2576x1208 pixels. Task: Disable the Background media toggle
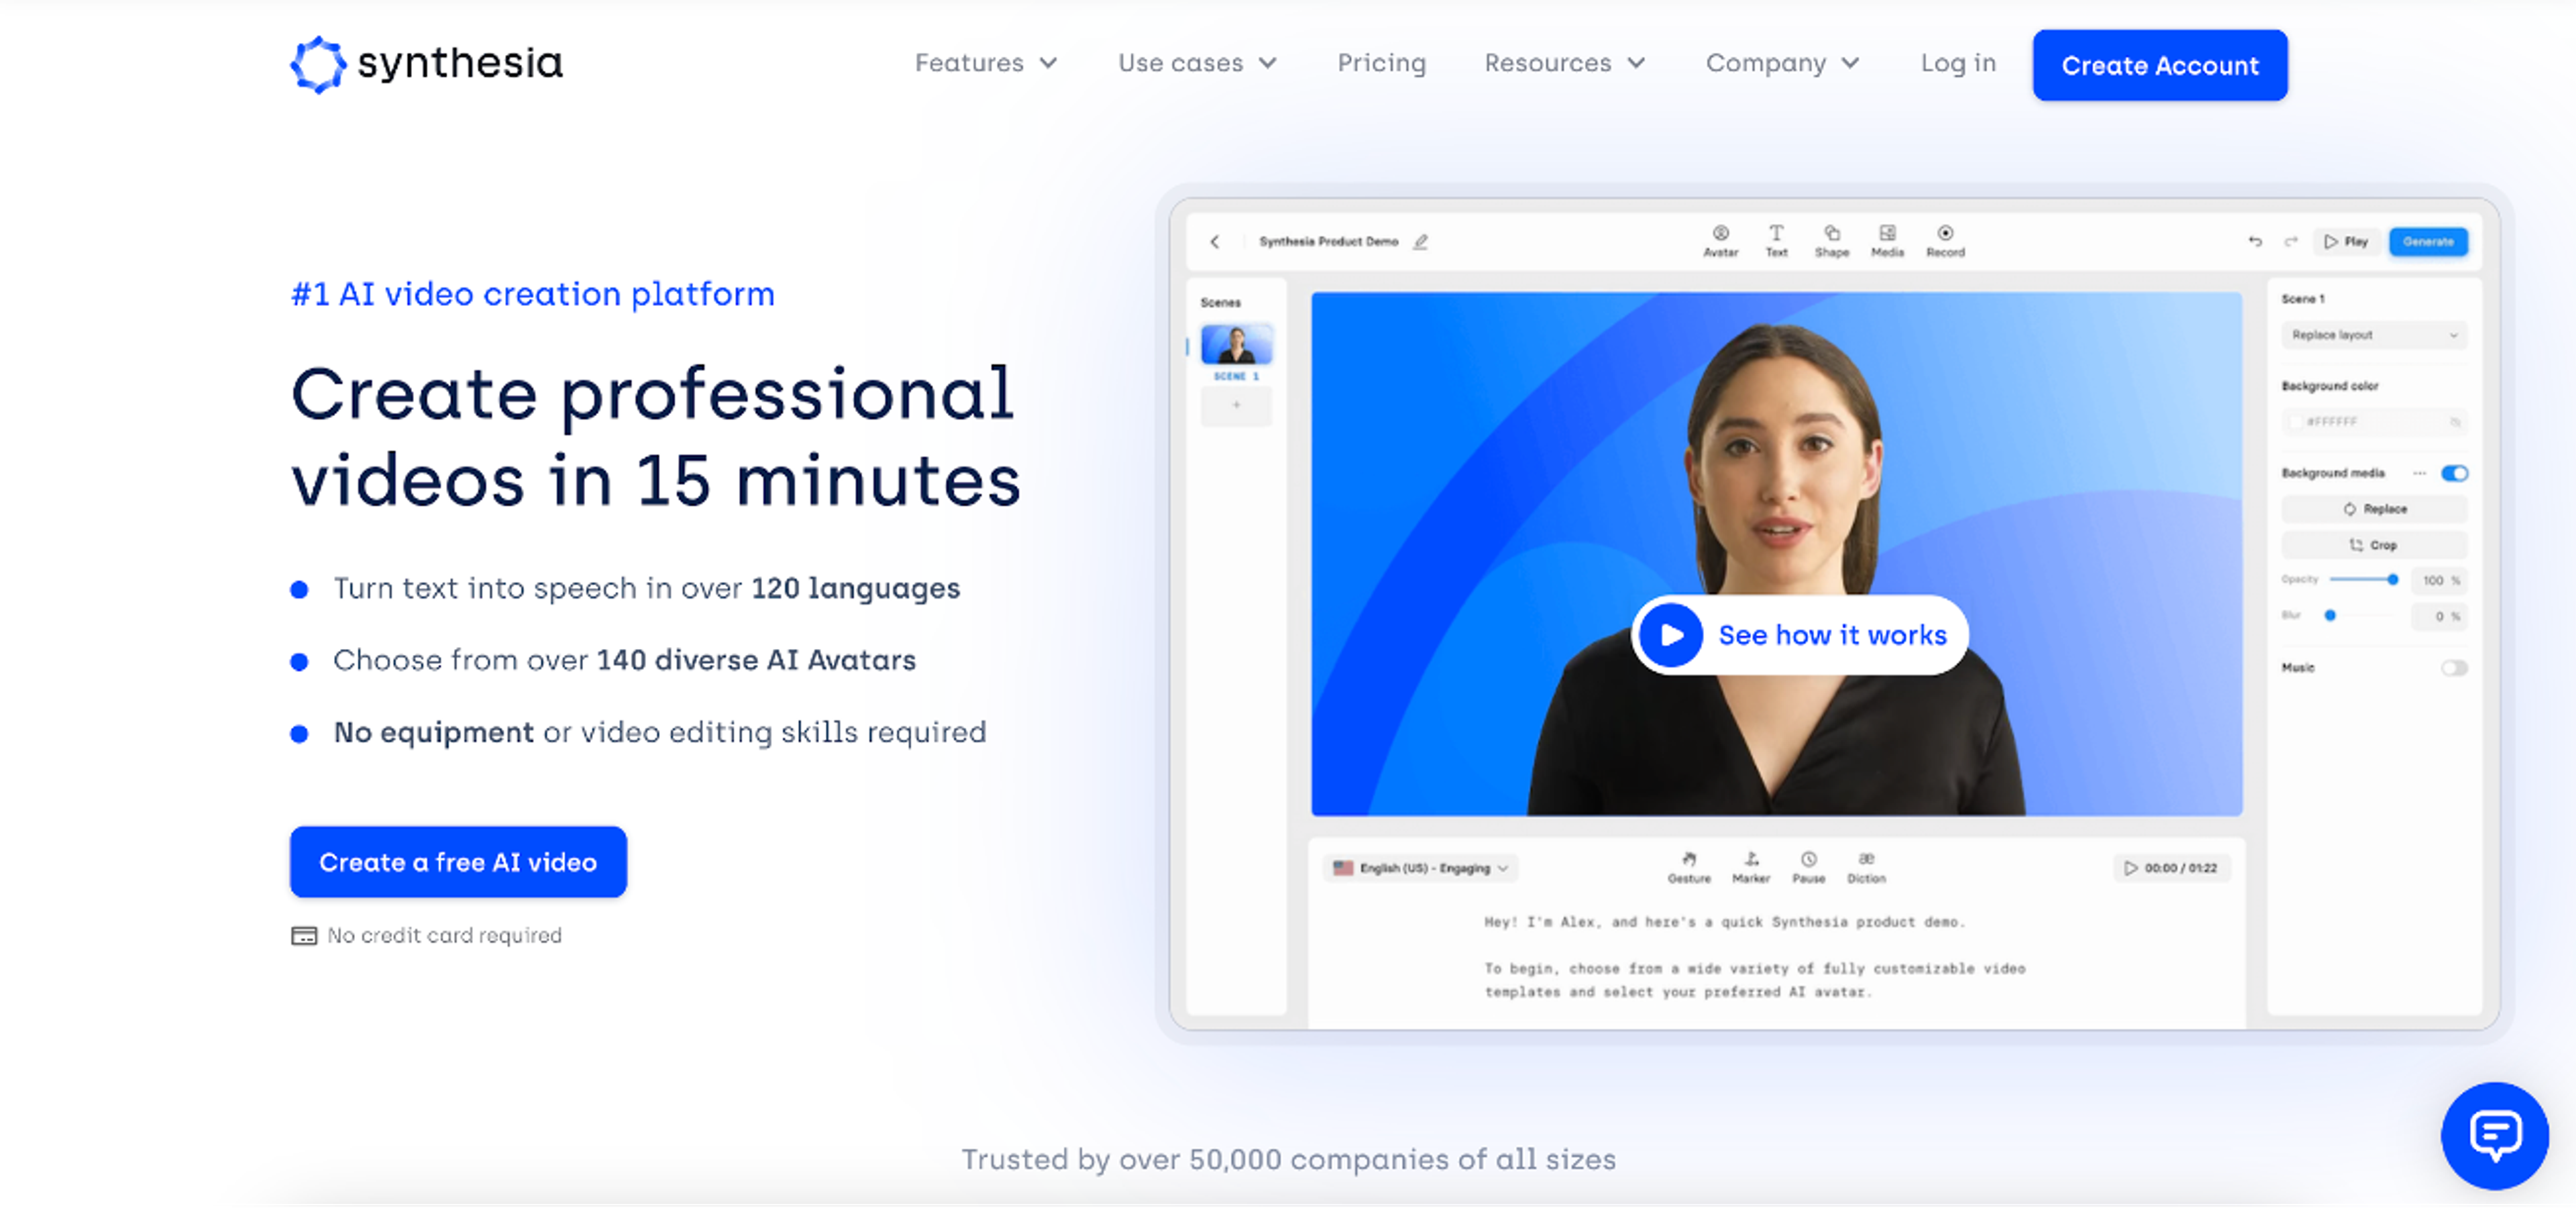pyautogui.click(x=2454, y=473)
